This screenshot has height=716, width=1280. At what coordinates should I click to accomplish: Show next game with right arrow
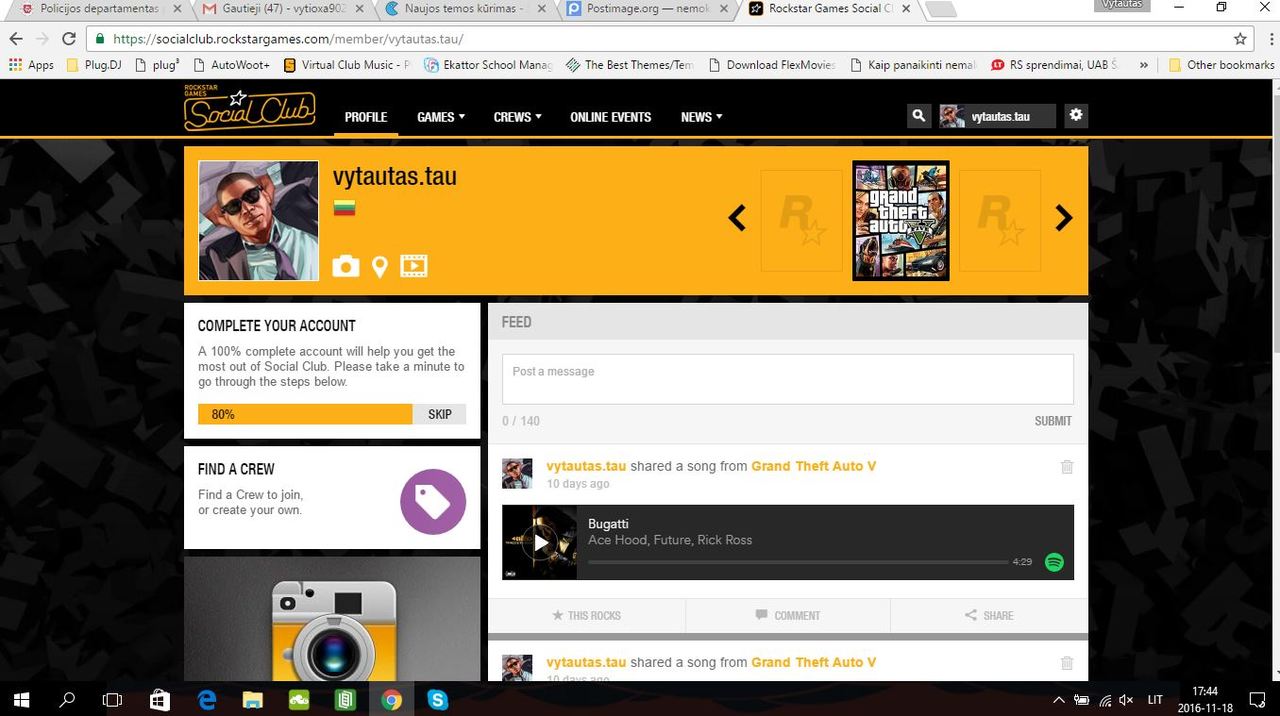(x=1064, y=218)
